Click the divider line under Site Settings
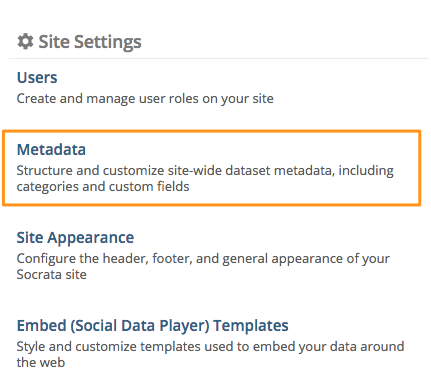 tap(219, 59)
